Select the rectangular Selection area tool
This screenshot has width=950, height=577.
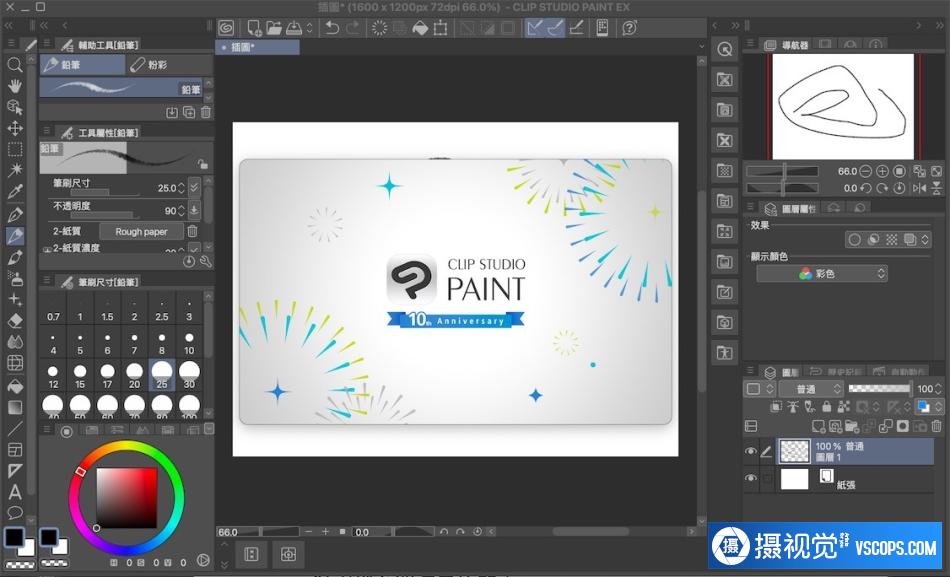15,149
